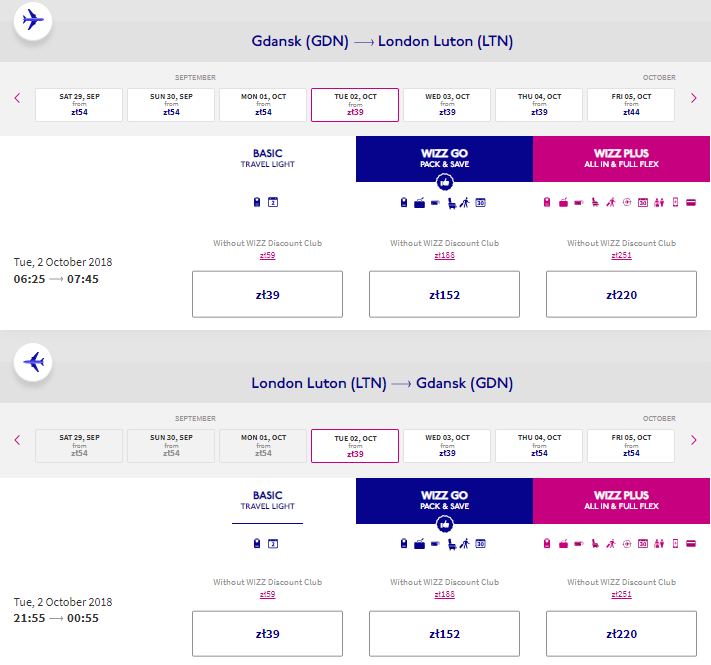Viewport: 711px width, 665px height.
Task: Click outbound WIZZ PLUS sitting together people icon
Action: [x=659, y=202]
